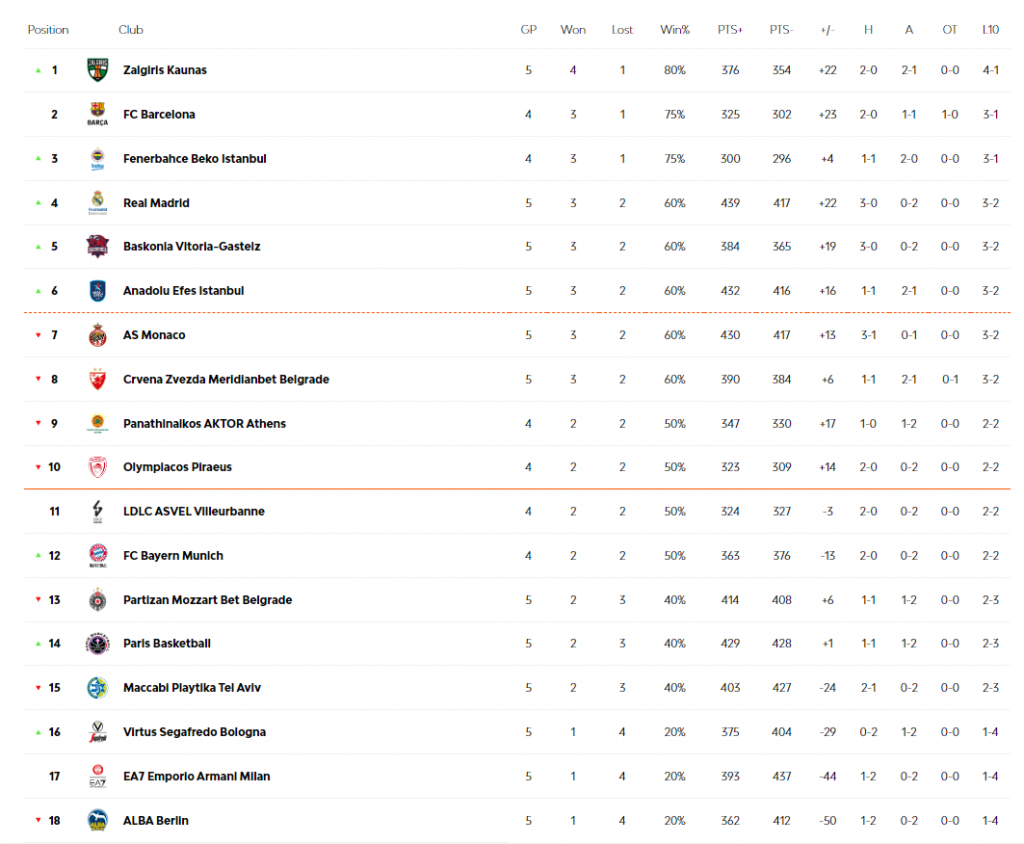The image size is (1024, 844).
Task: Click the Real Madrid crest icon
Action: click(97, 203)
